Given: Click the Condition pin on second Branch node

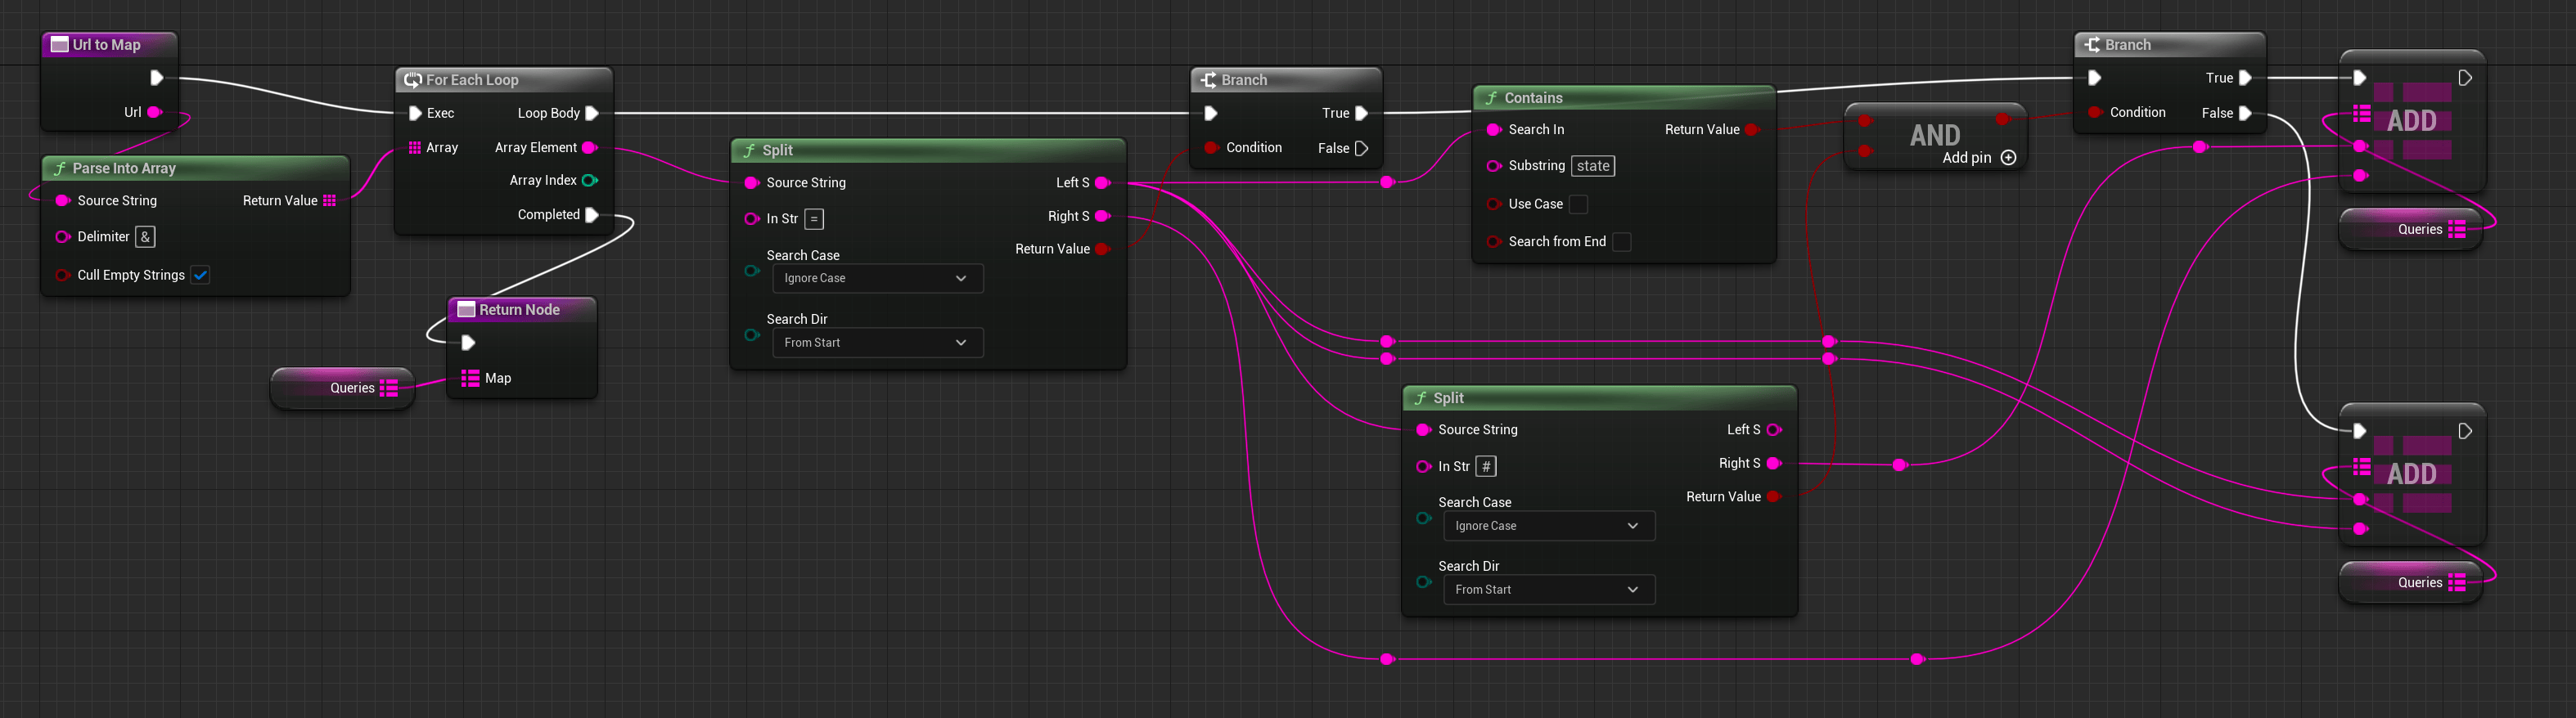Looking at the screenshot, I should click(2094, 112).
